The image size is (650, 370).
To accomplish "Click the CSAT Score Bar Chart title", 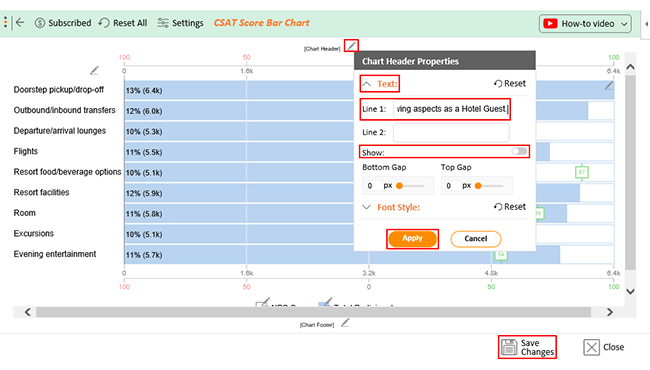I will (262, 23).
